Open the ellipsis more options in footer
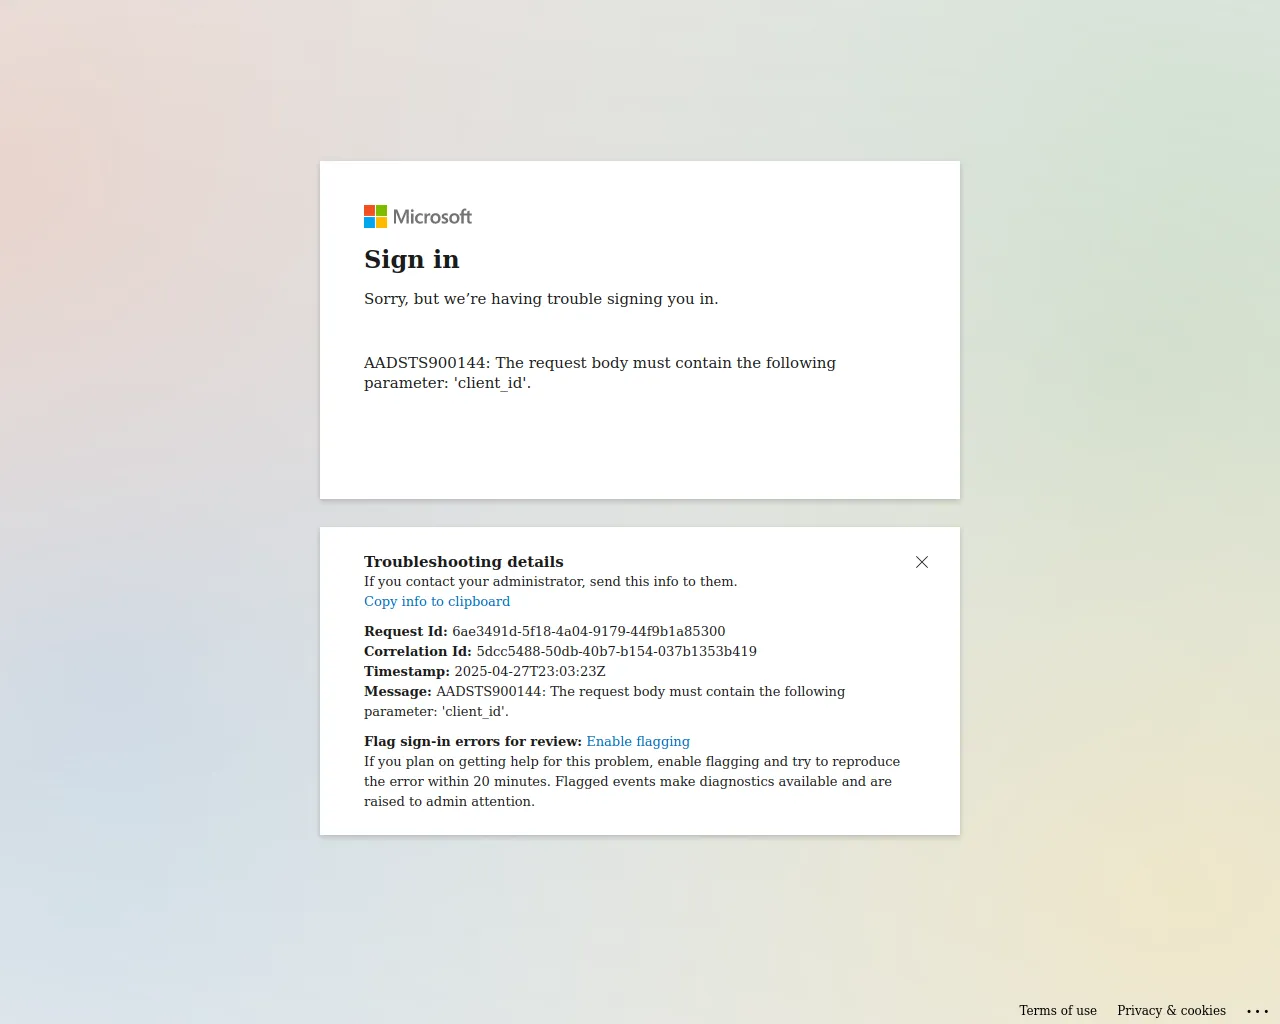1280x1024 pixels. pyautogui.click(x=1258, y=1011)
